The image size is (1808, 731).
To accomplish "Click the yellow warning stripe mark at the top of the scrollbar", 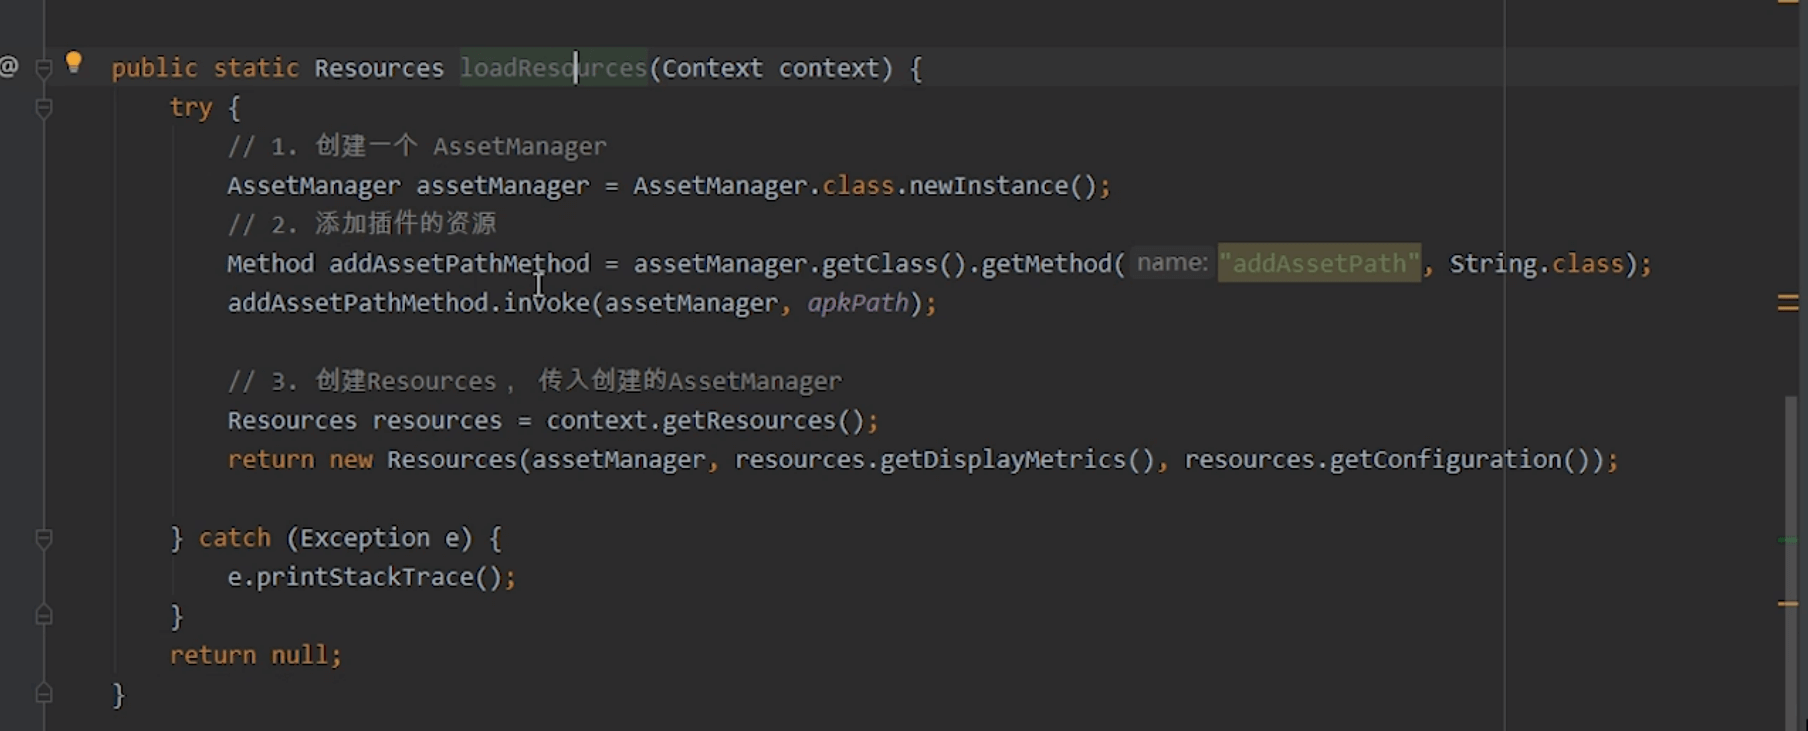I will pos(1788,2).
